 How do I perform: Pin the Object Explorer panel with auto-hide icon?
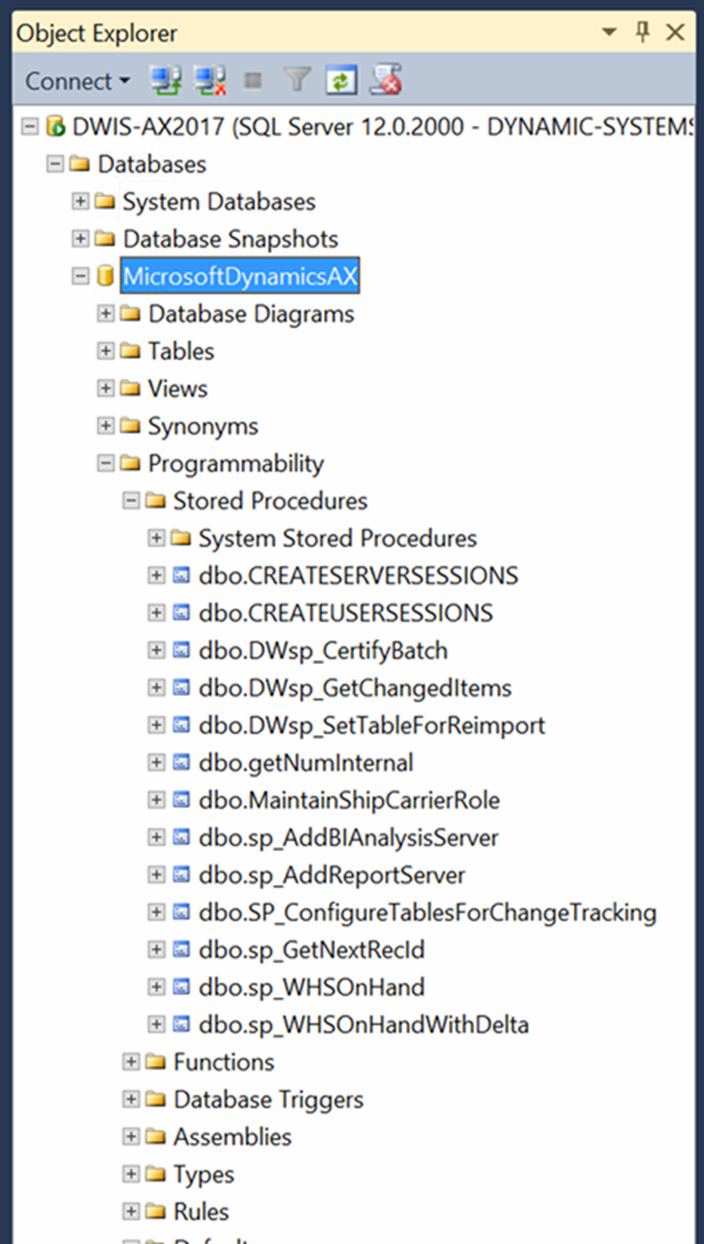[643, 32]
